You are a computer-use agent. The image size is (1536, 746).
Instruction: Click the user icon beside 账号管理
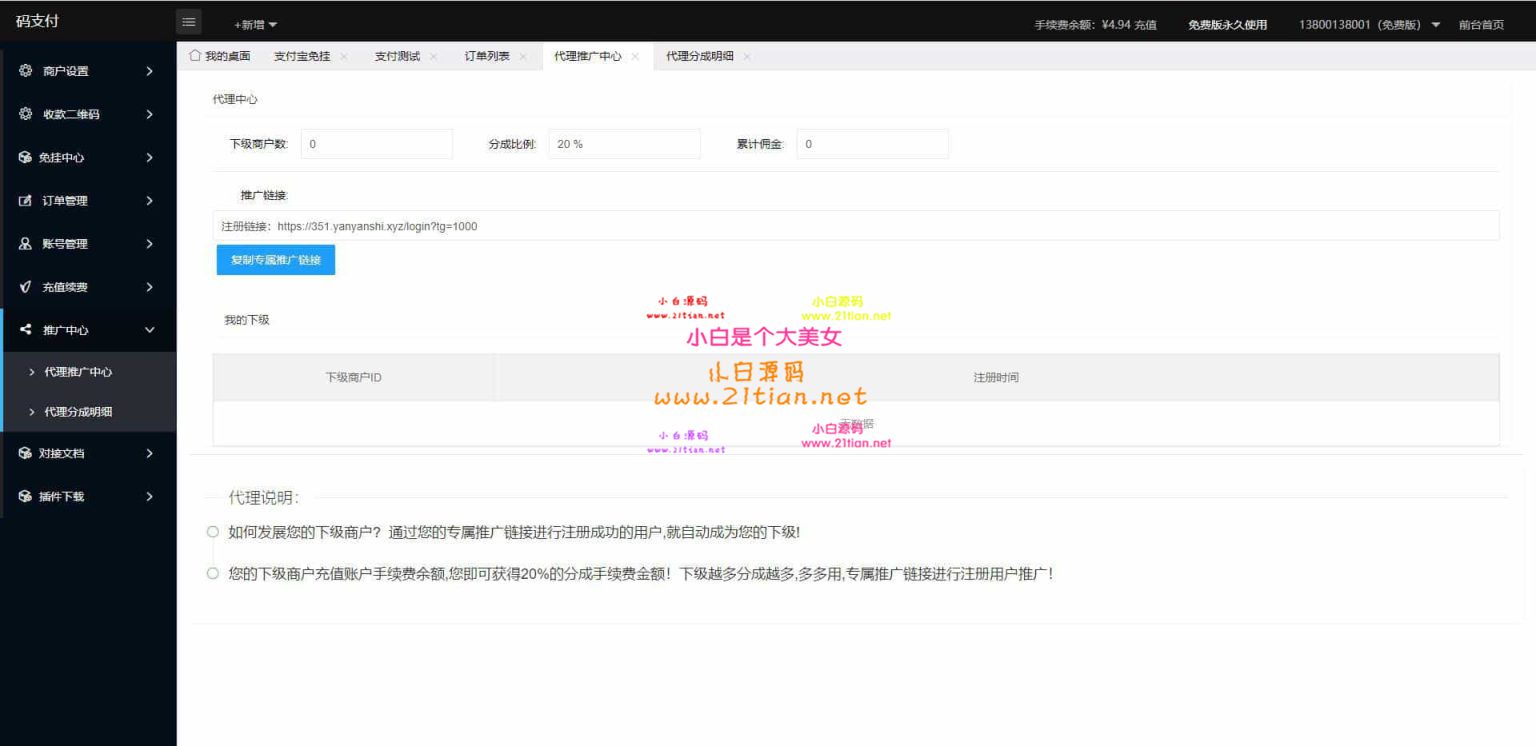[26, 244]
